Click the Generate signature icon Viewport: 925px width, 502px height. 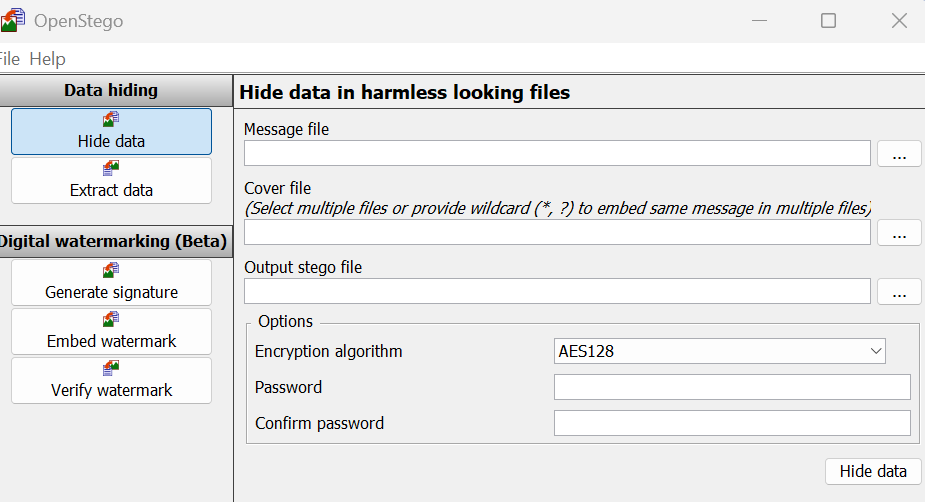(111, 271)
